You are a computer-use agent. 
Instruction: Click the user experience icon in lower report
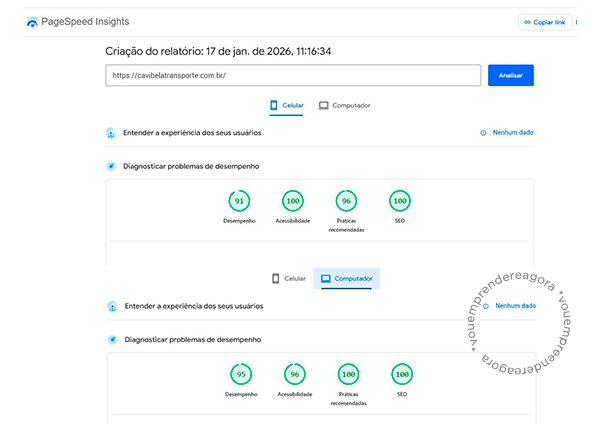pyautogui.click(x=112, y=306)
